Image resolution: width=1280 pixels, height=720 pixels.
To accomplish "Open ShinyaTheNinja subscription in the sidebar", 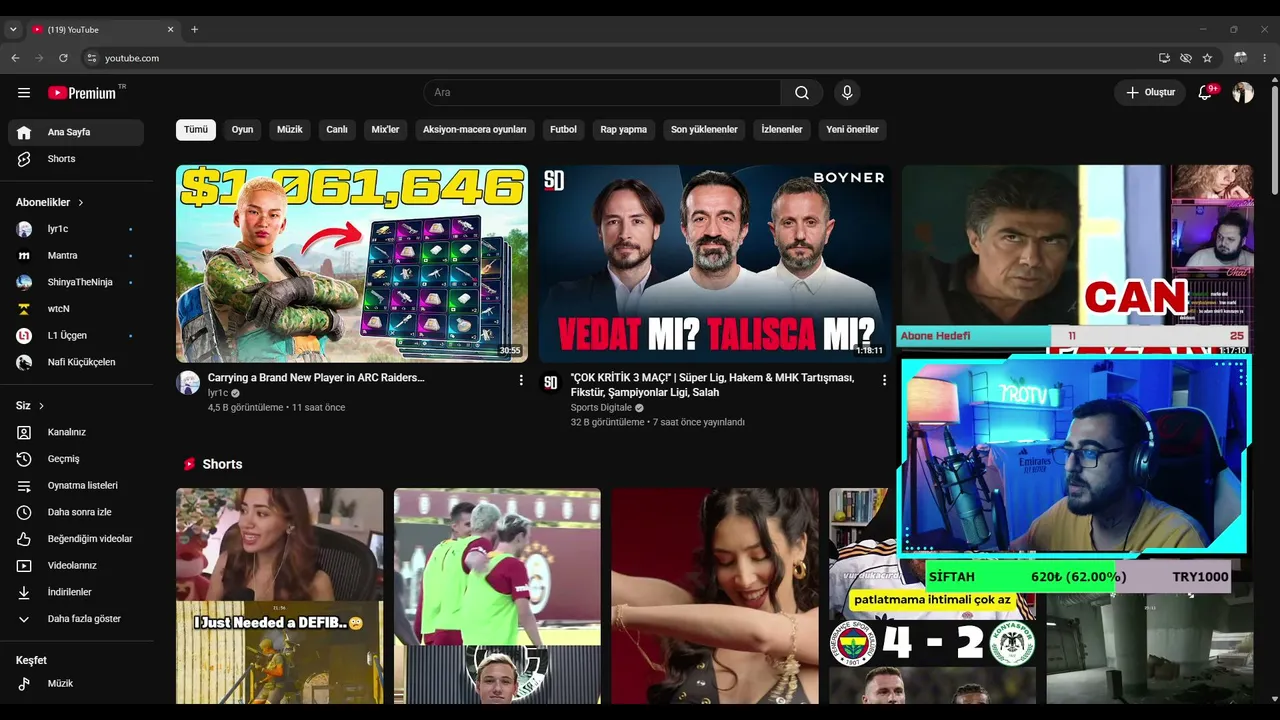I will coord(76,282).
